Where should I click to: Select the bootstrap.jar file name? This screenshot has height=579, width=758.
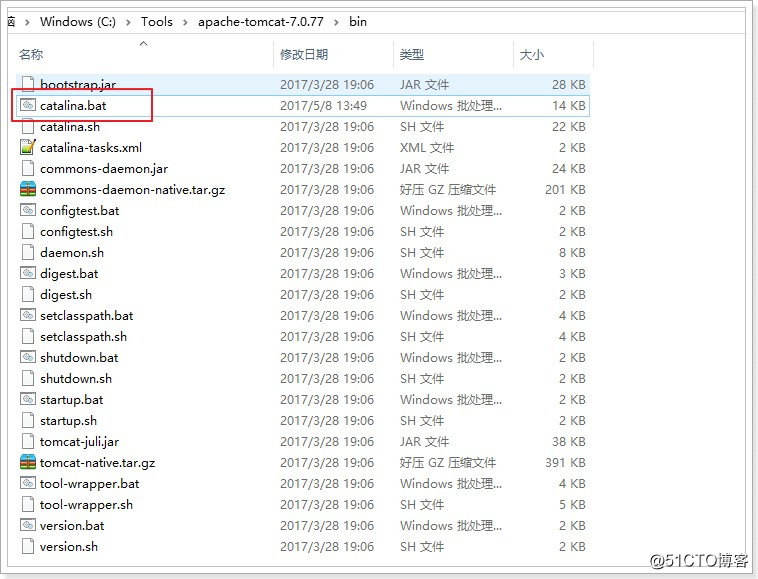pyautogui.click(x=78, y=85)
